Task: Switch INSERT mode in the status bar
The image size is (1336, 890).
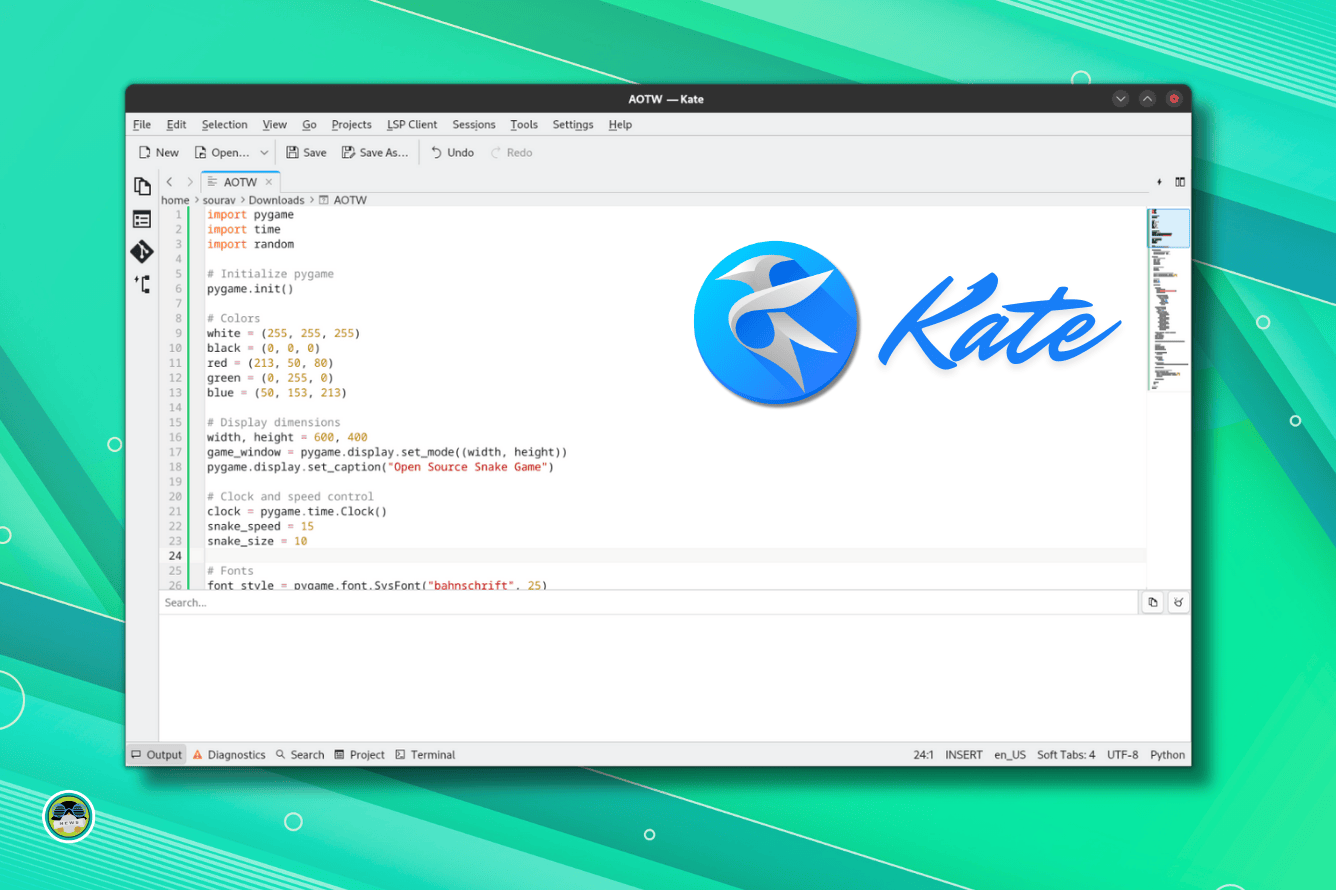Action: pos(963,754)
